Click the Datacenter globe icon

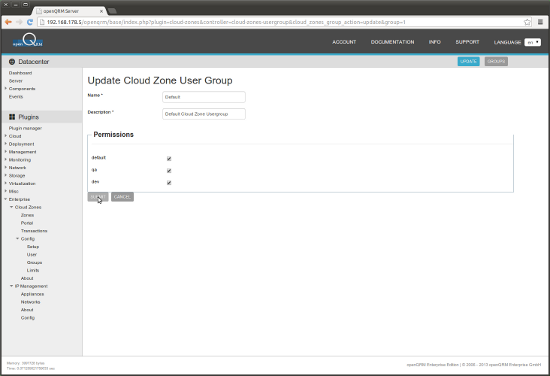12,62
